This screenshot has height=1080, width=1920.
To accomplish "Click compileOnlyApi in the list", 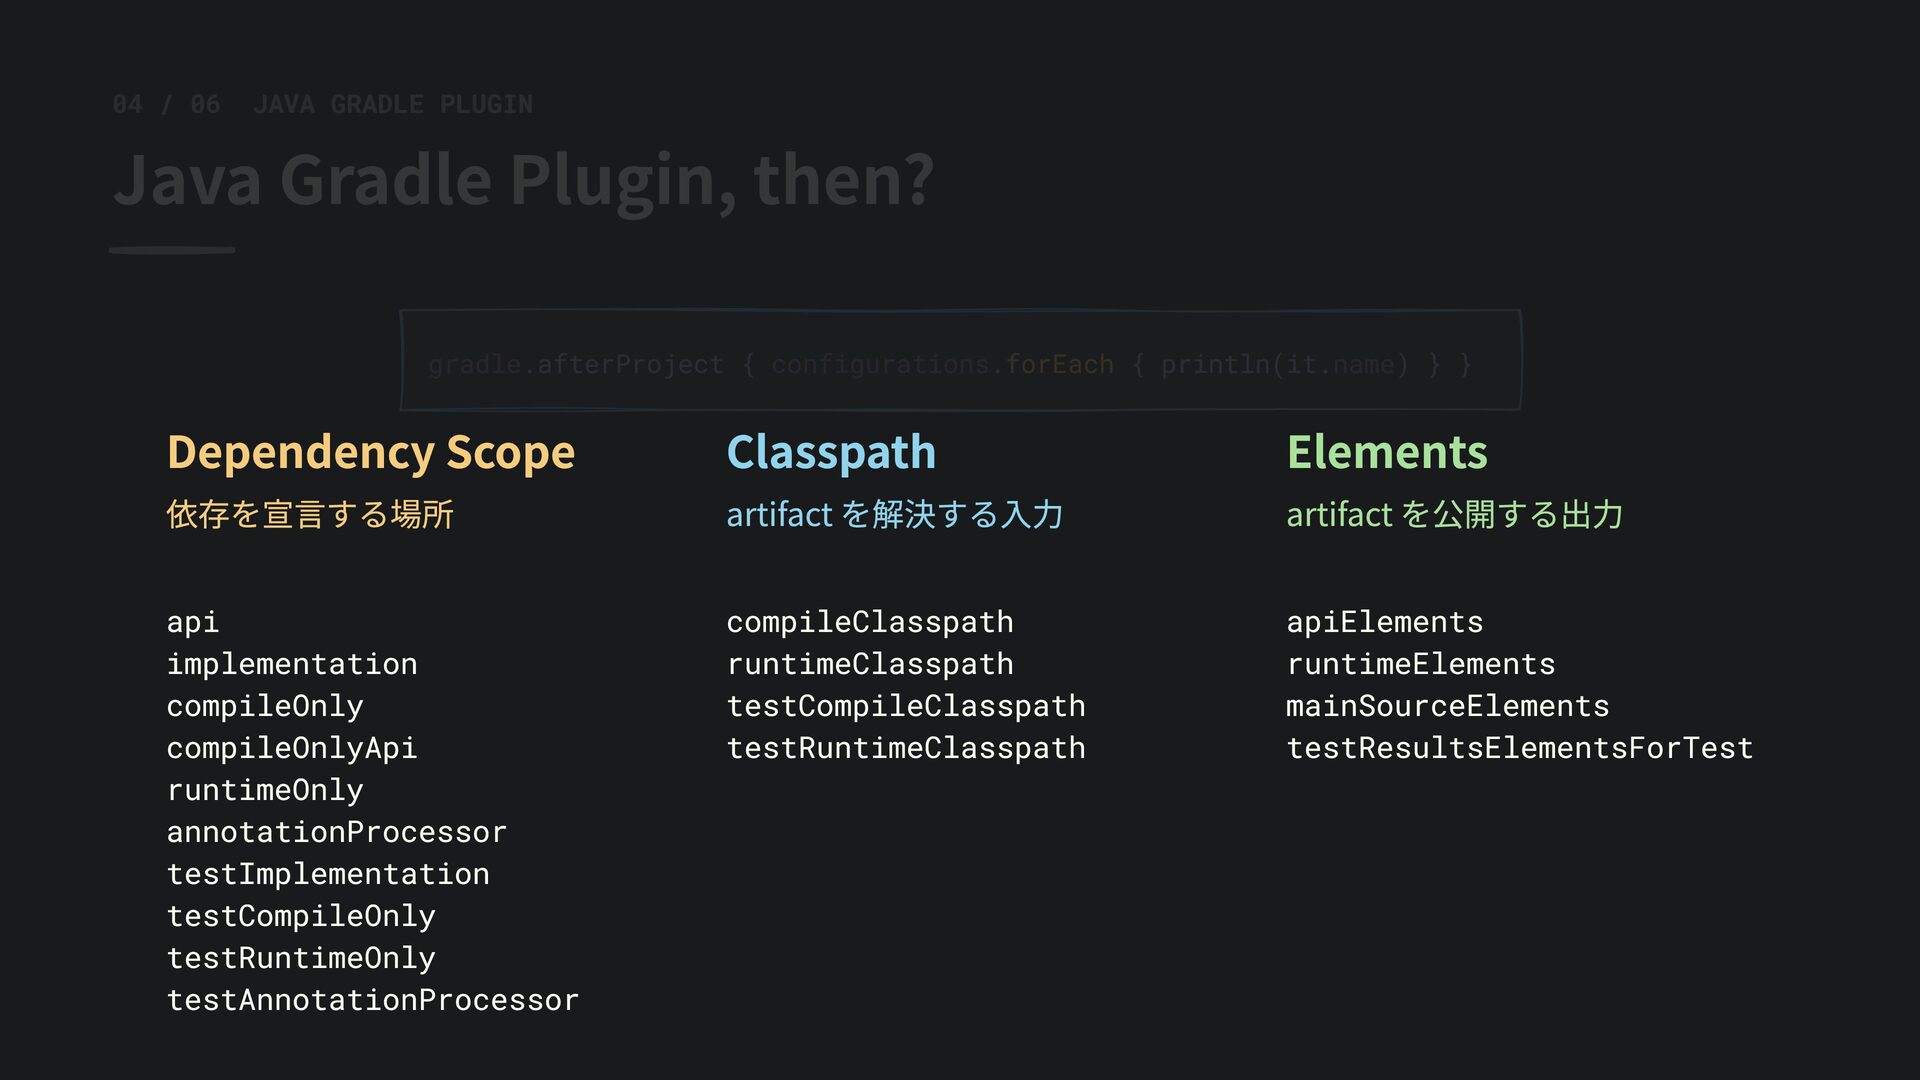I will click(292, 748).
